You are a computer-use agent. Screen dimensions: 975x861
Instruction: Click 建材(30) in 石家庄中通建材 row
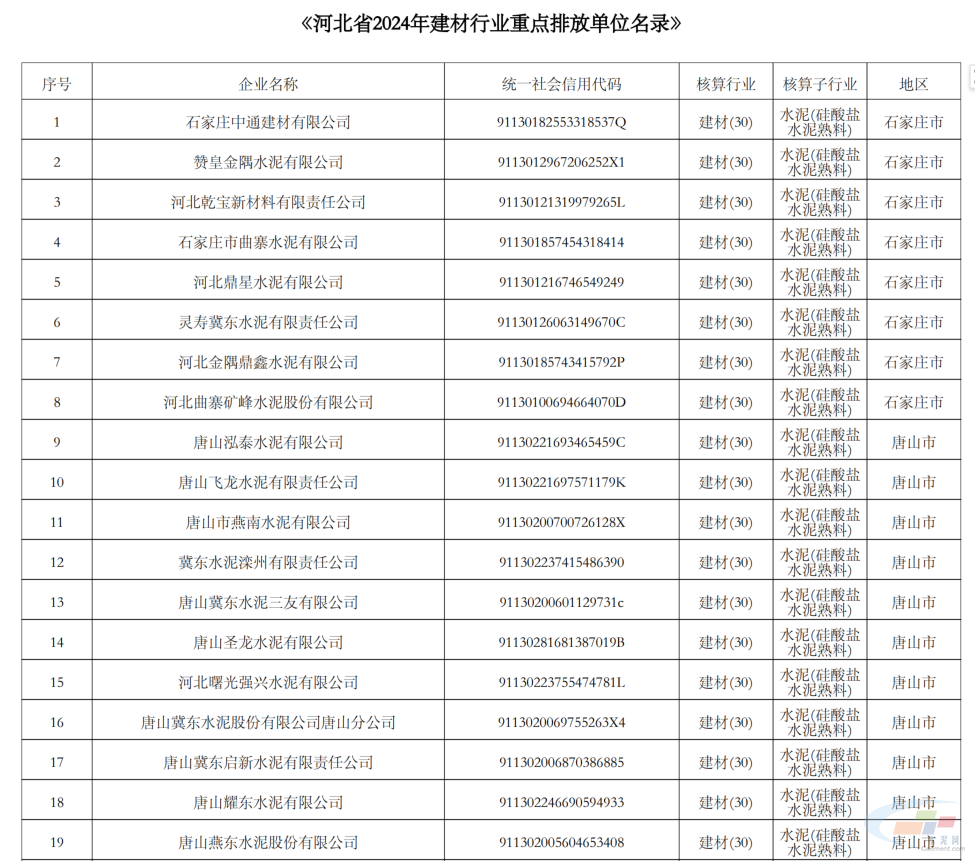point(726,122)
